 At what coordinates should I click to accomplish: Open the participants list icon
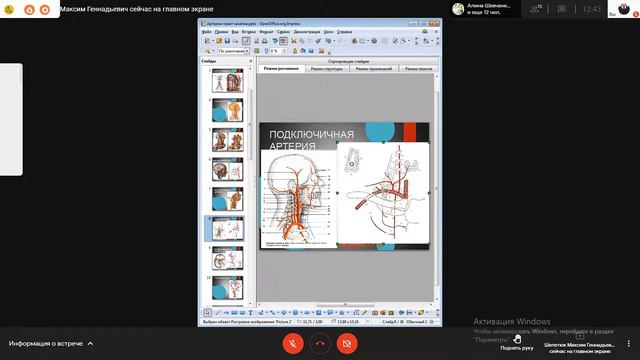click(x=536, y=9)
